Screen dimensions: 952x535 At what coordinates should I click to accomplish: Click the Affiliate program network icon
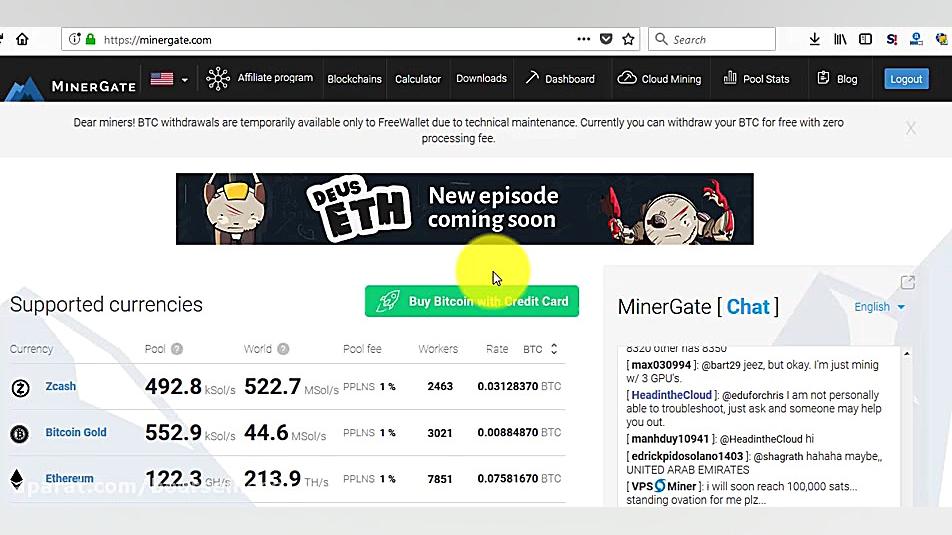click(x=217, y=79)
